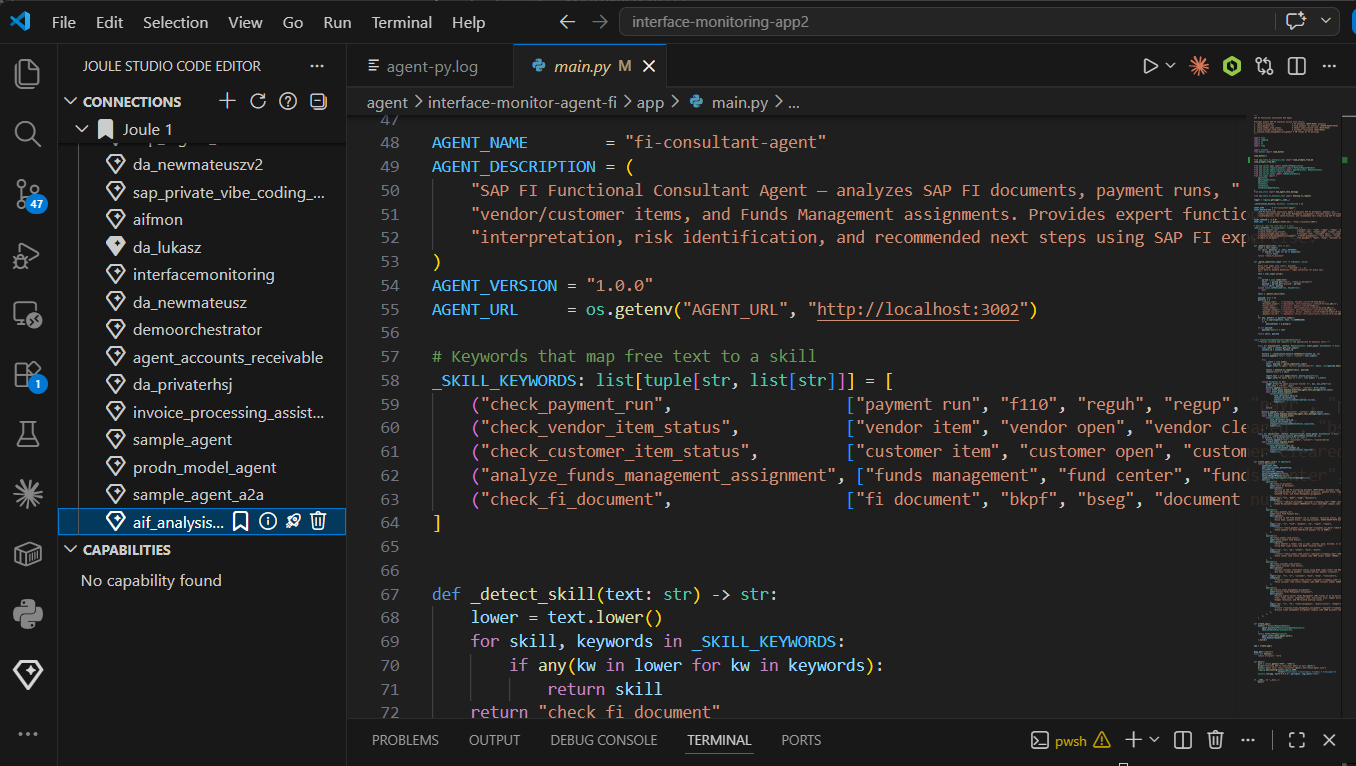
Task: Open editor more actions ellipsis
Action: (x=1329, y=66)
